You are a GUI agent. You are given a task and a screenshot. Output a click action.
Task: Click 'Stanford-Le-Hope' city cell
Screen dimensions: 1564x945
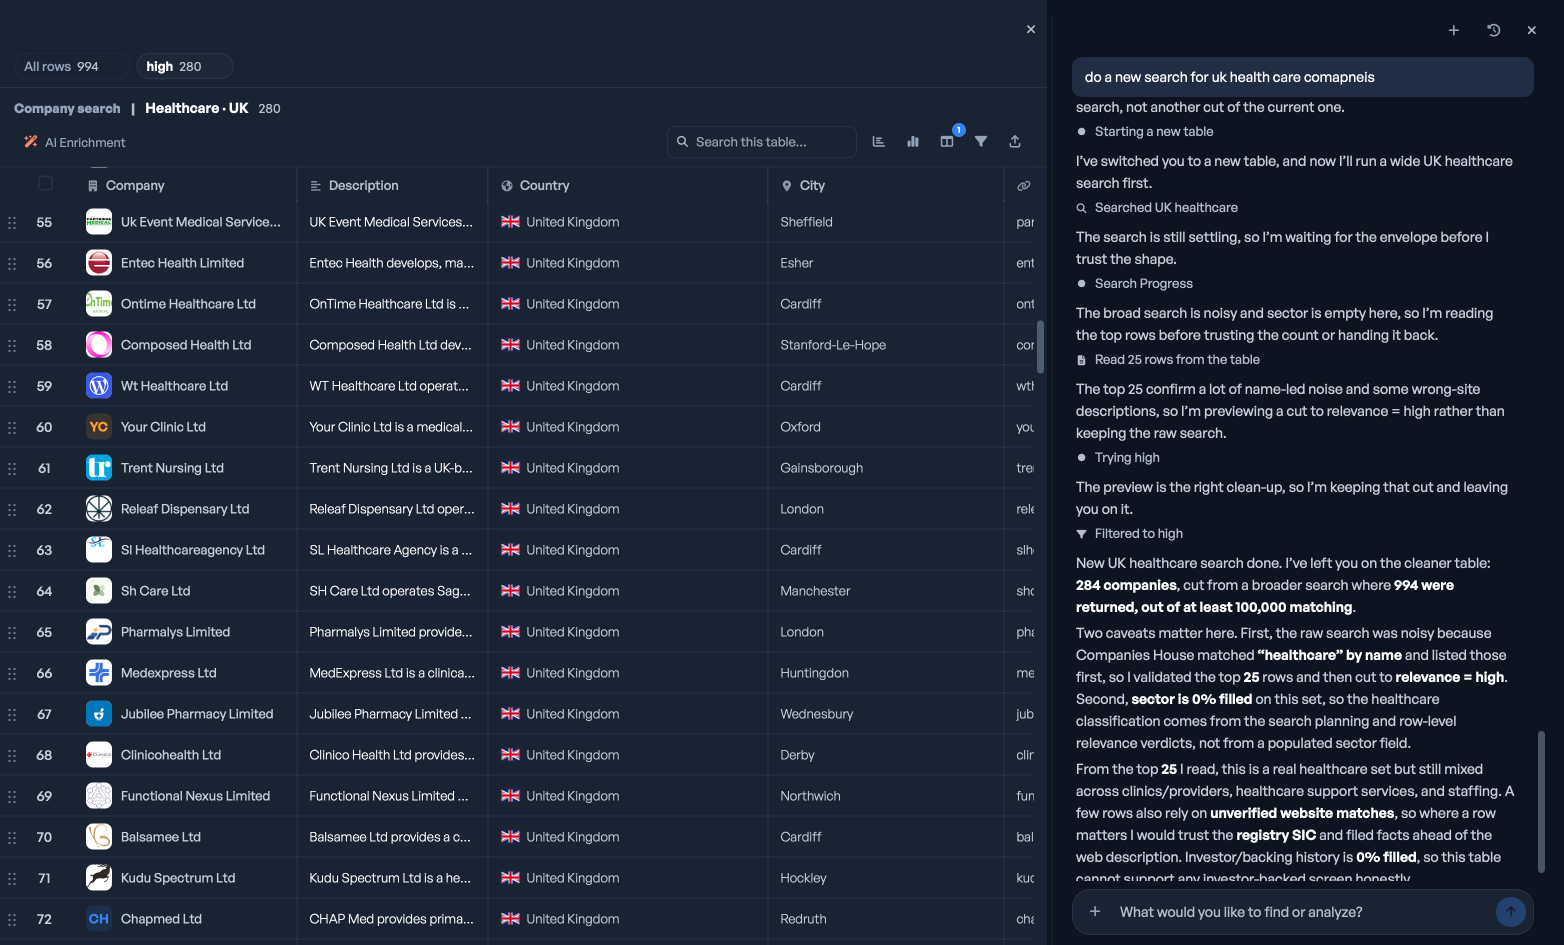tap(833, 345)
